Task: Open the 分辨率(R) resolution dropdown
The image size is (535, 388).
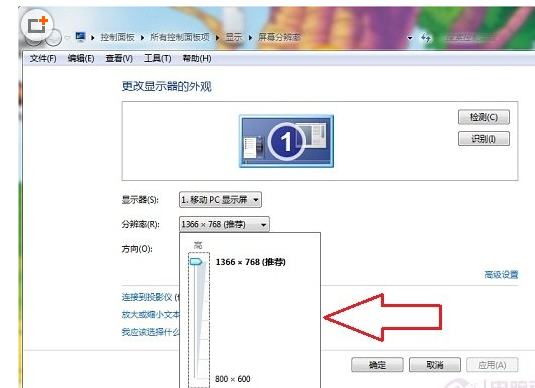Action: (224, 224)
